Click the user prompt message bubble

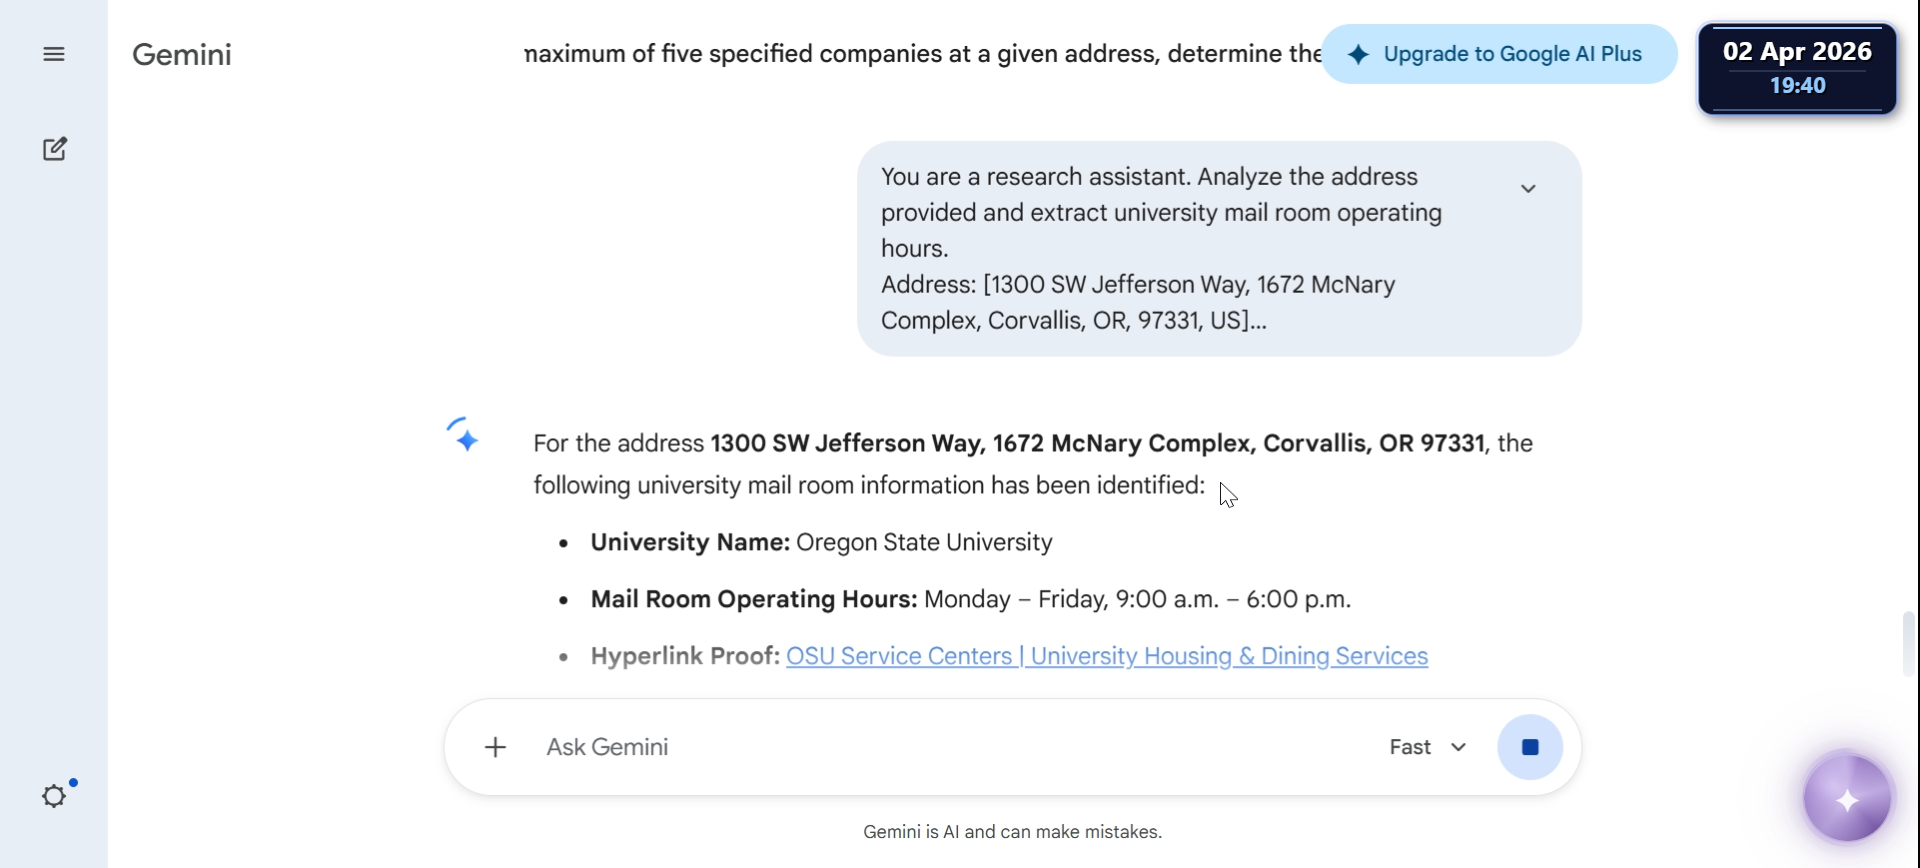pyautogui.click(x=1219, y=248)
